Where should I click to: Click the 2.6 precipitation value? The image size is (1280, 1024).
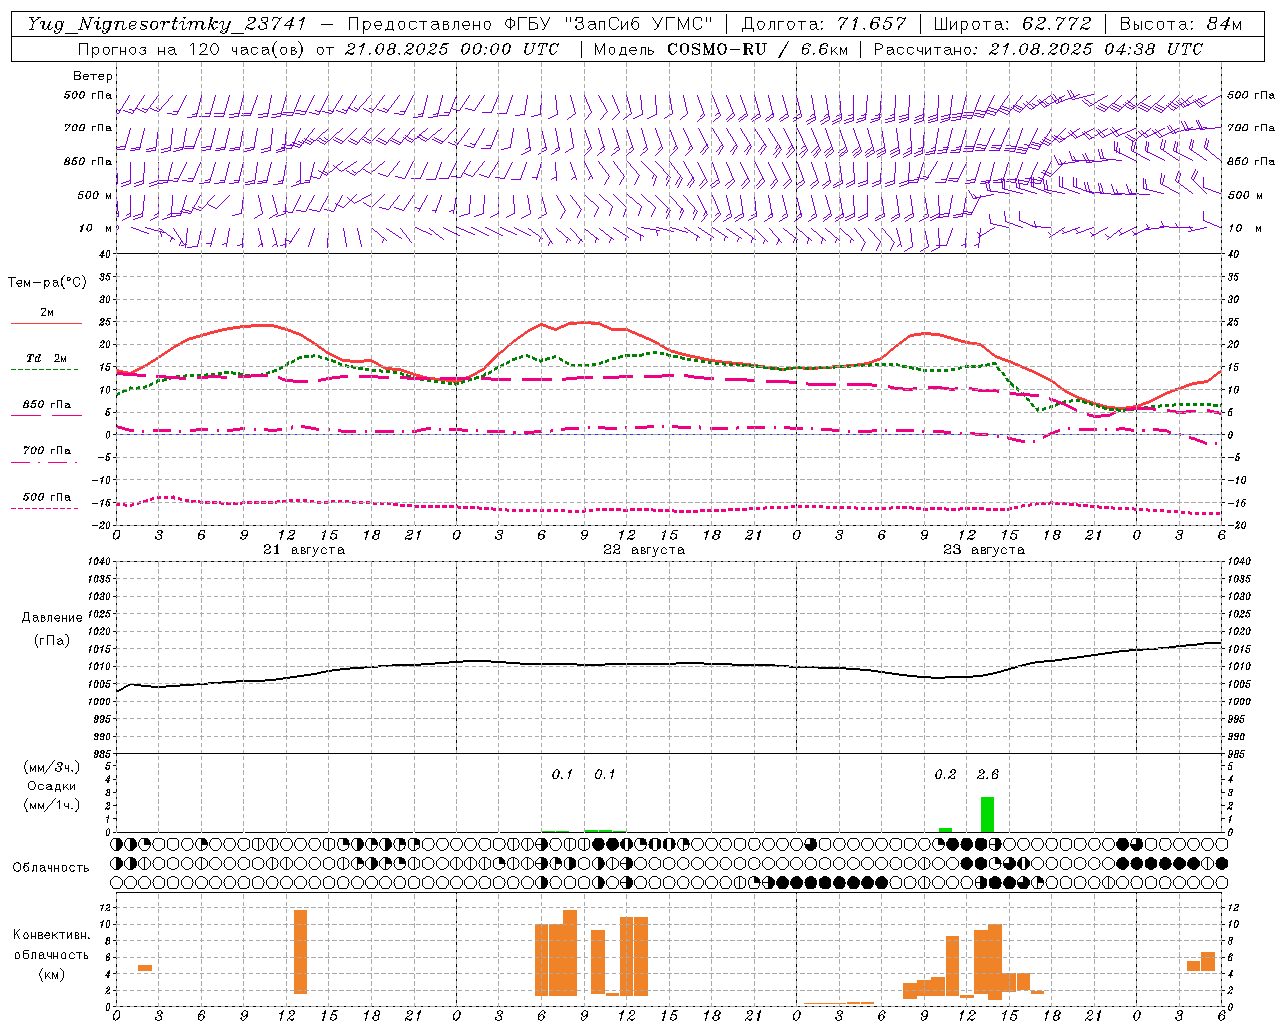pos(988,774)
